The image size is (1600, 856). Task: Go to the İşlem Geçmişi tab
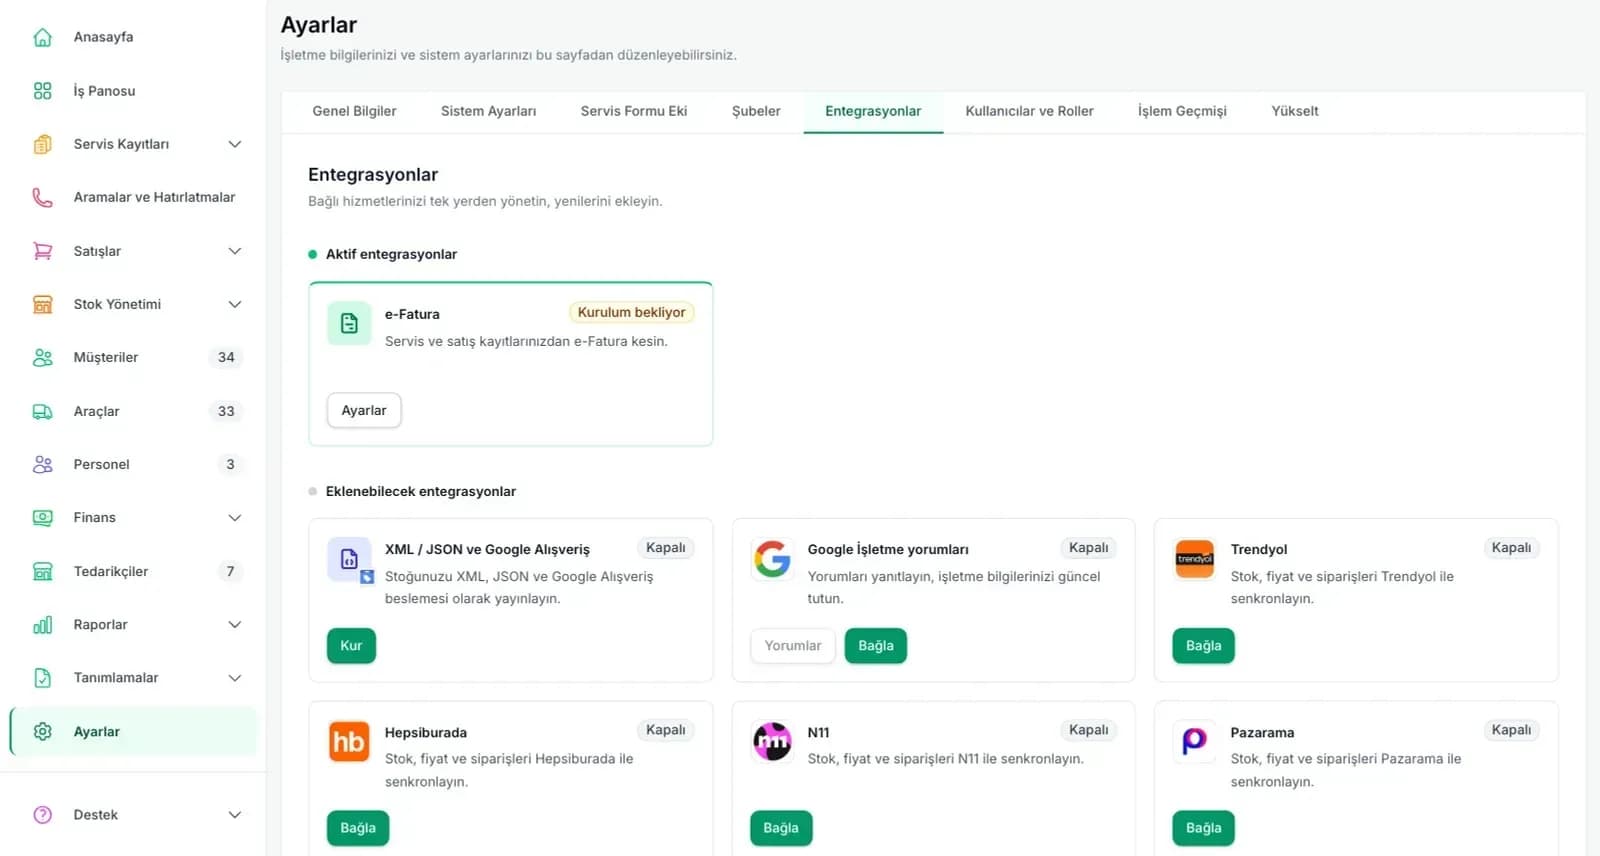pyautogui.click(x=1182, y=111)
